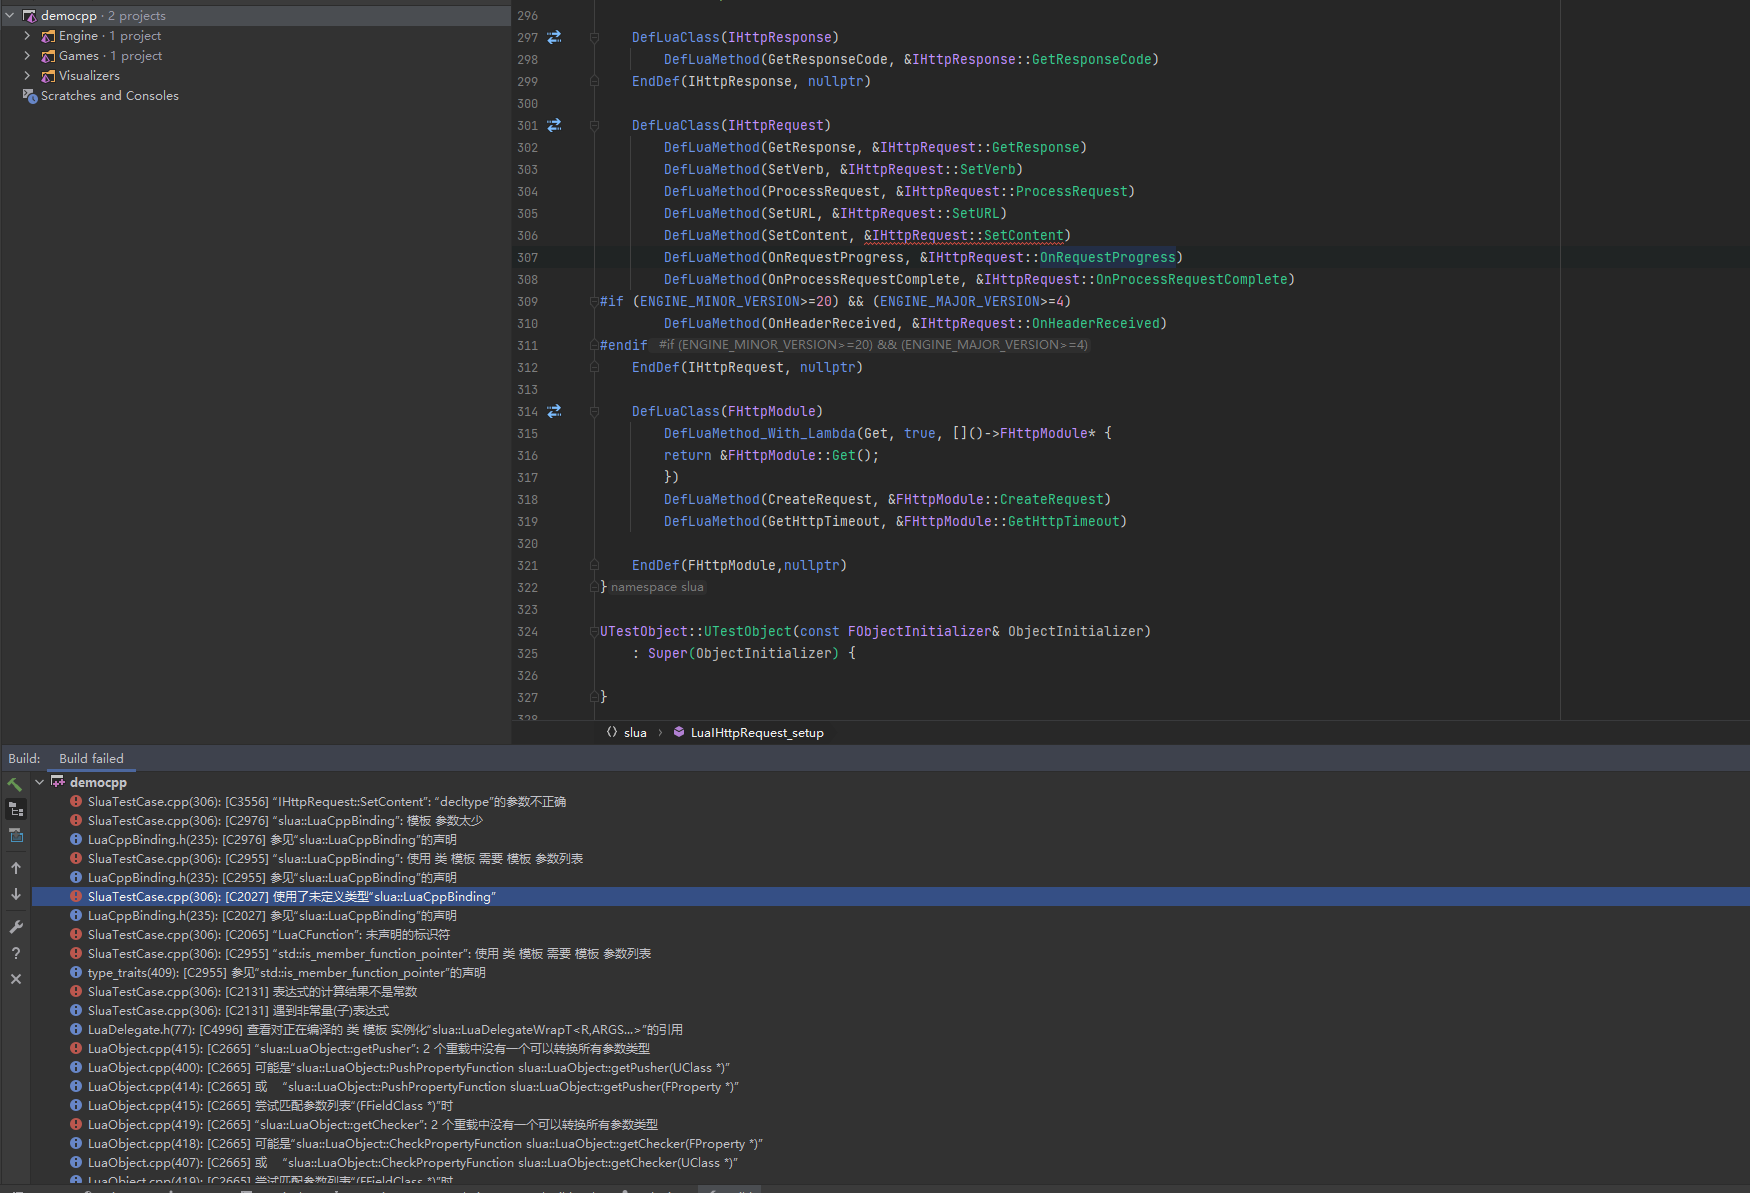Click the info icon beside type_traits(409) message
This screenshot has height=1193, width=1750.
(x=76, y=972)
